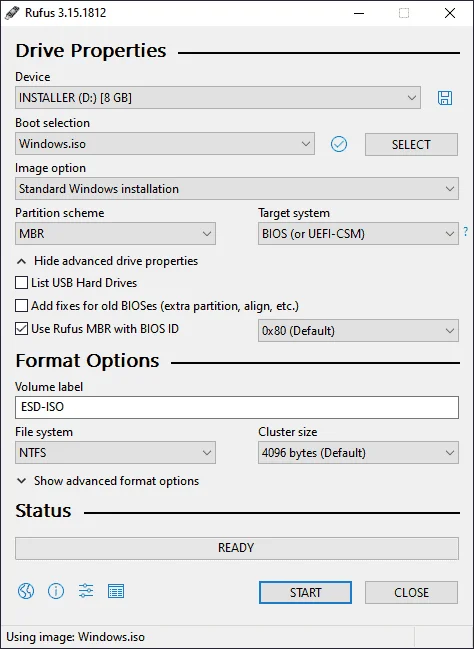Show the log table icon

116,591
